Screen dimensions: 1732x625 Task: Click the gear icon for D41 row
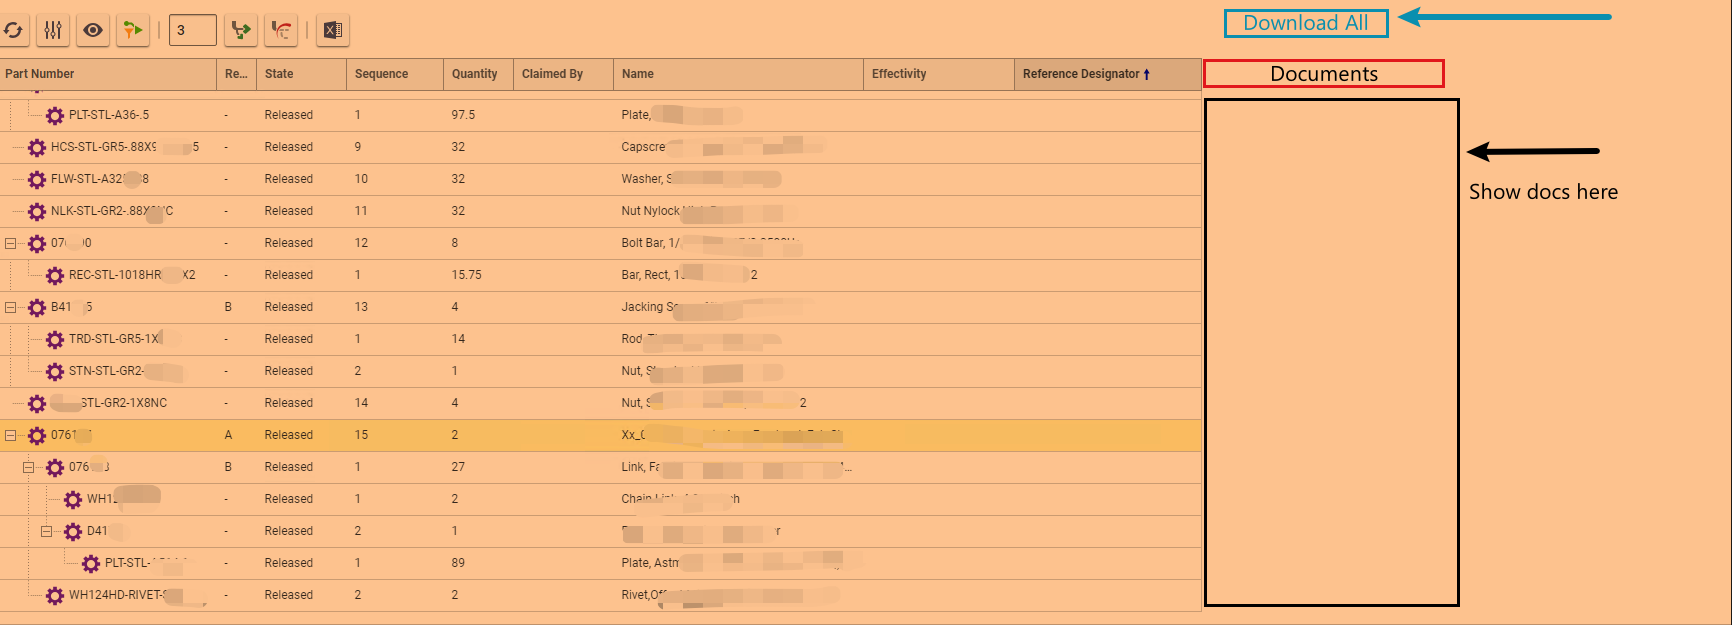tap(73, 532)
